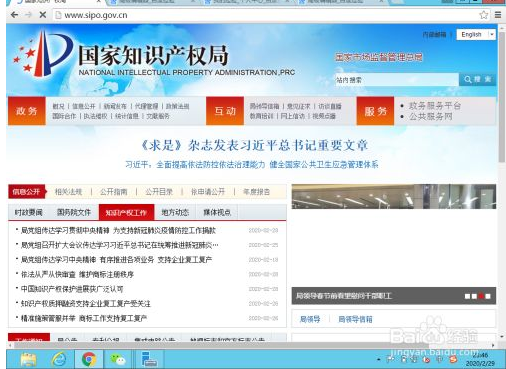Go forward with the browser forward arrow
Image resolution: width=506 pixels, height=369 pixels.
28,15
